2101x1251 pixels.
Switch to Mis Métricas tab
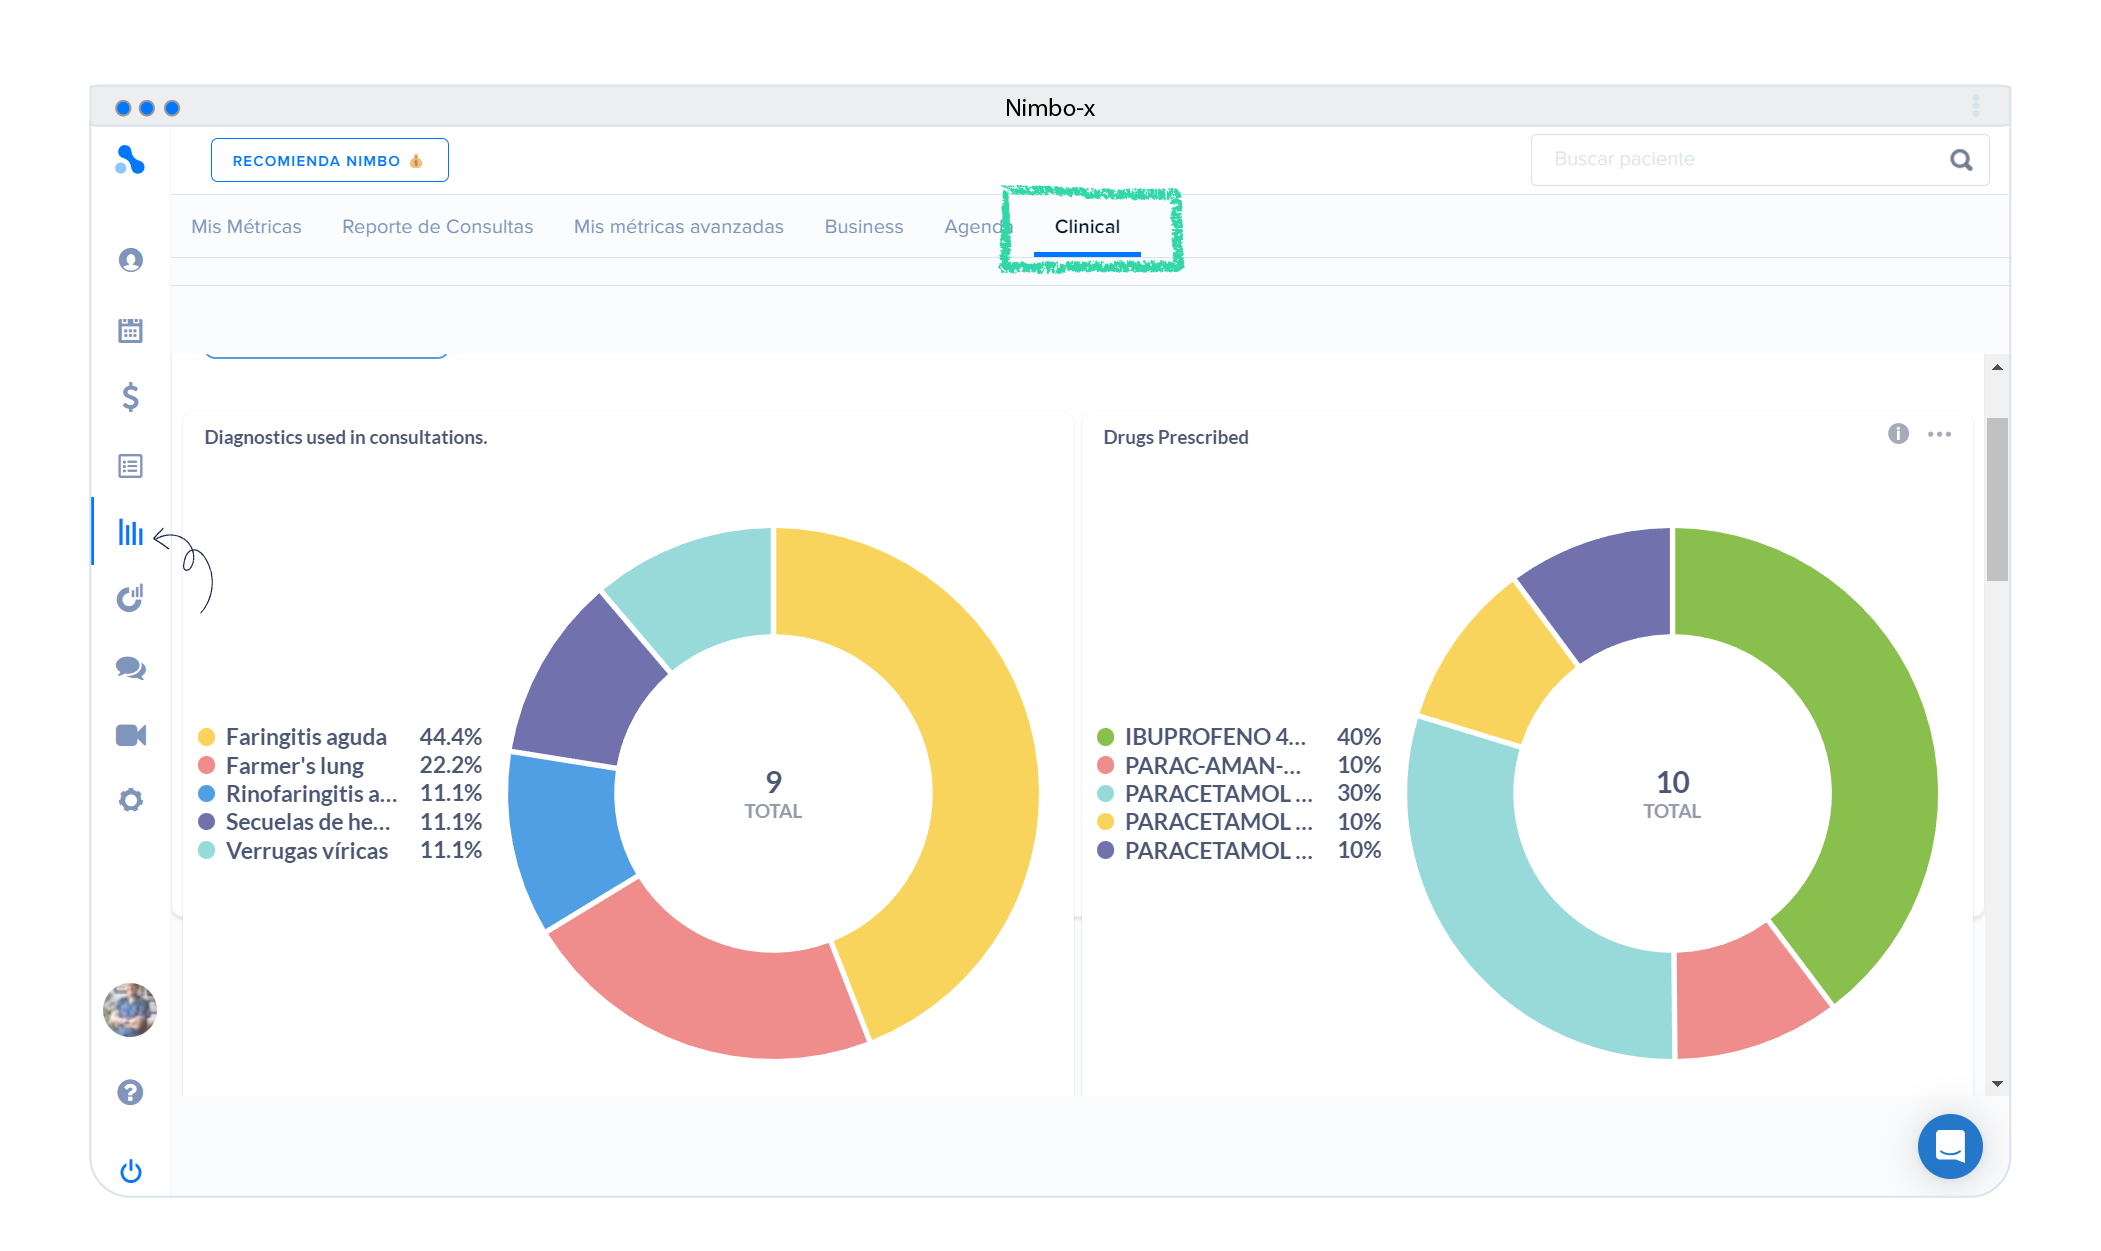click(x=246, y=227)
